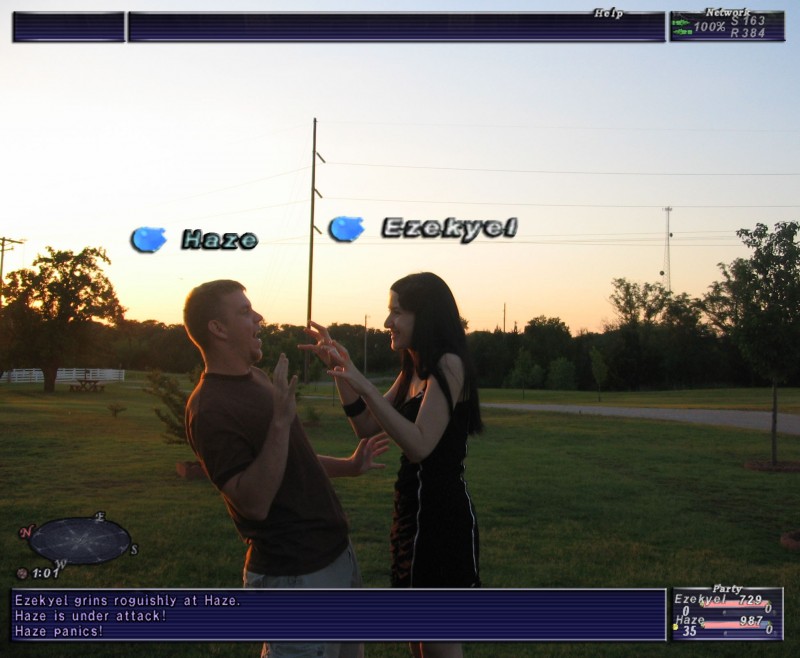
Task: Click chat line 'Ezekyel grins roguishly at Haze.'
Action: tap(127, 600)
